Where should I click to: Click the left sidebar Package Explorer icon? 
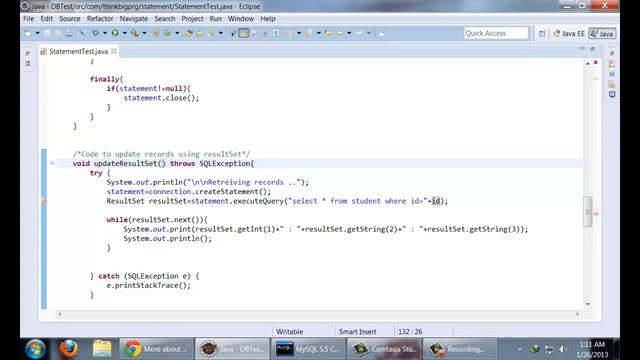click(28, 64)
